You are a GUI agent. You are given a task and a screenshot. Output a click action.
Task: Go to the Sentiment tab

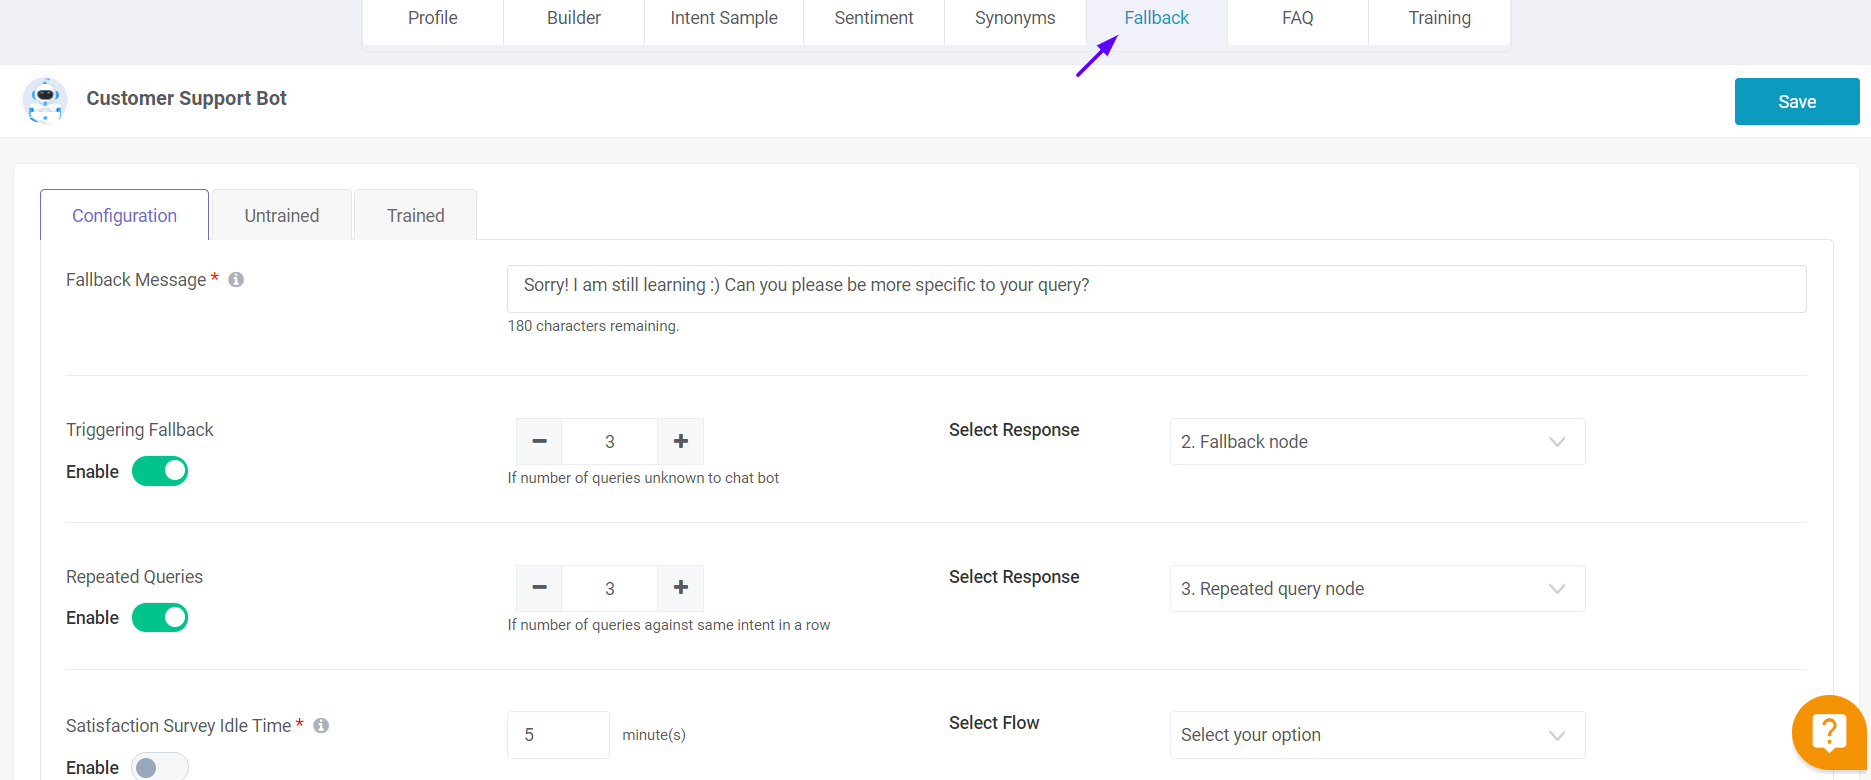(x=874, y=18)
